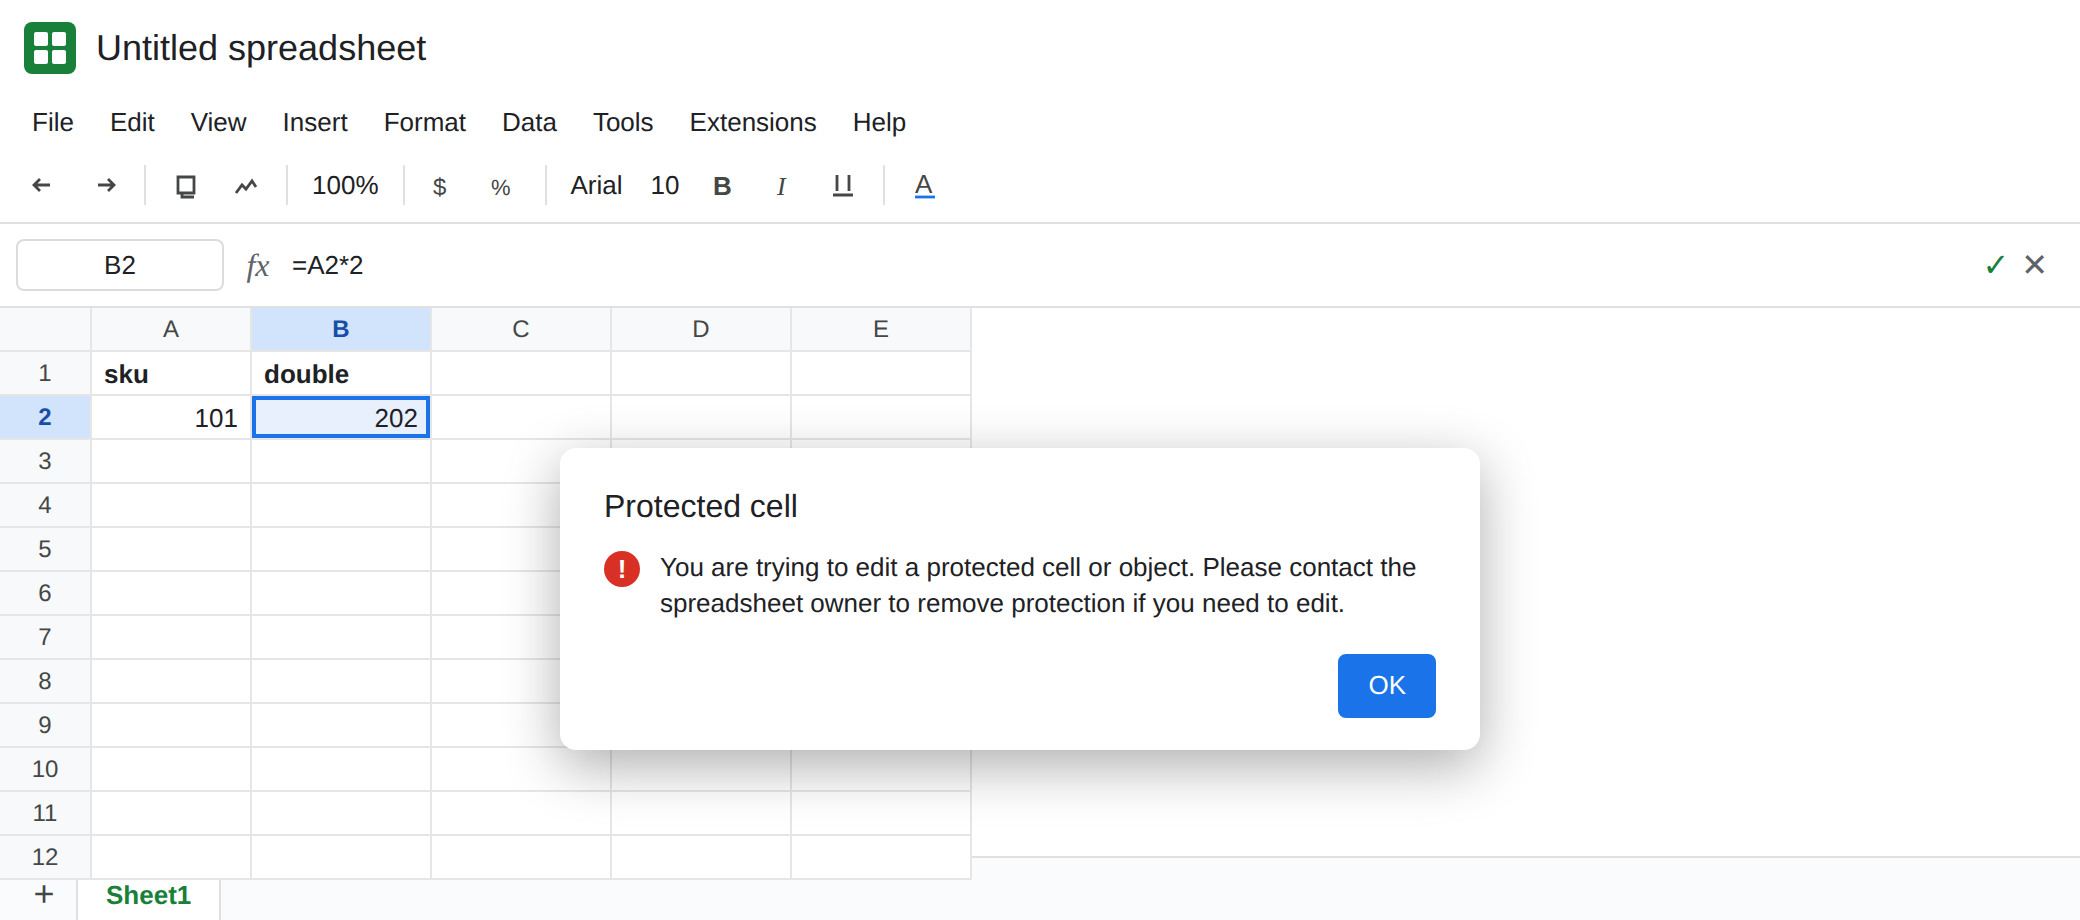Open the Arial font dropdown
Screen dimensions: 2080x920
596,186
